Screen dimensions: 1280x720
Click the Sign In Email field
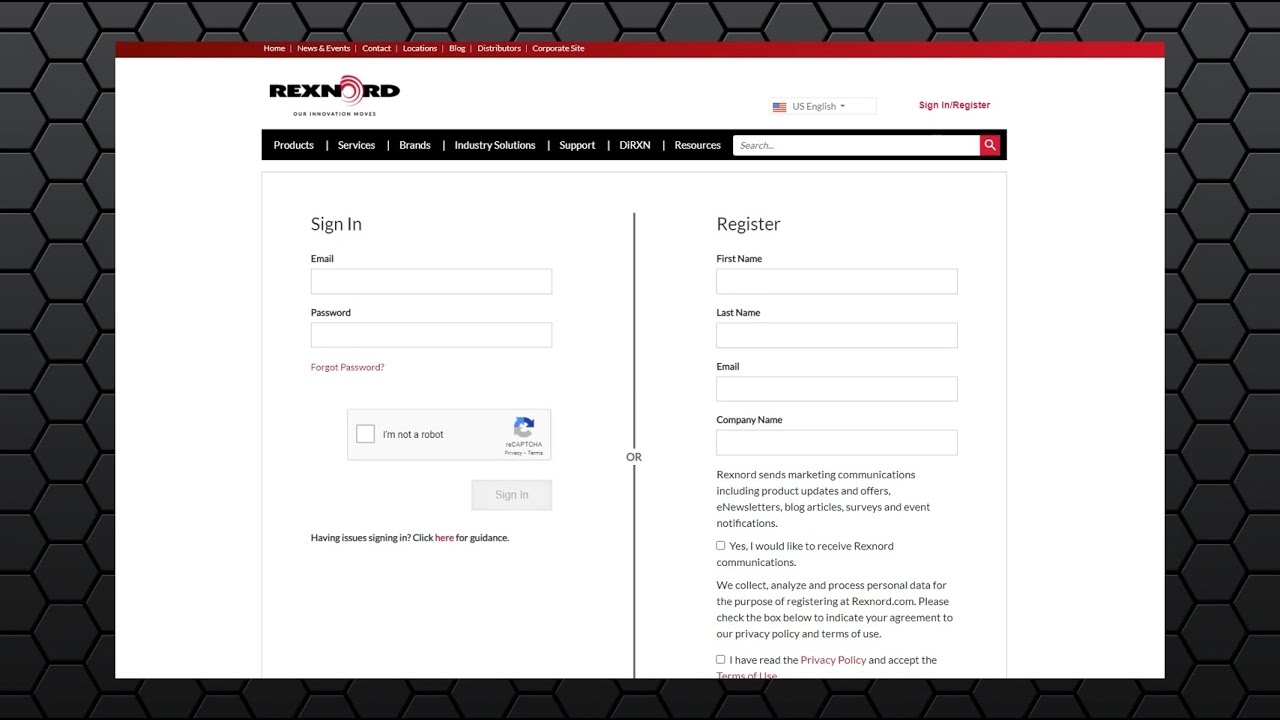[431, 281]
